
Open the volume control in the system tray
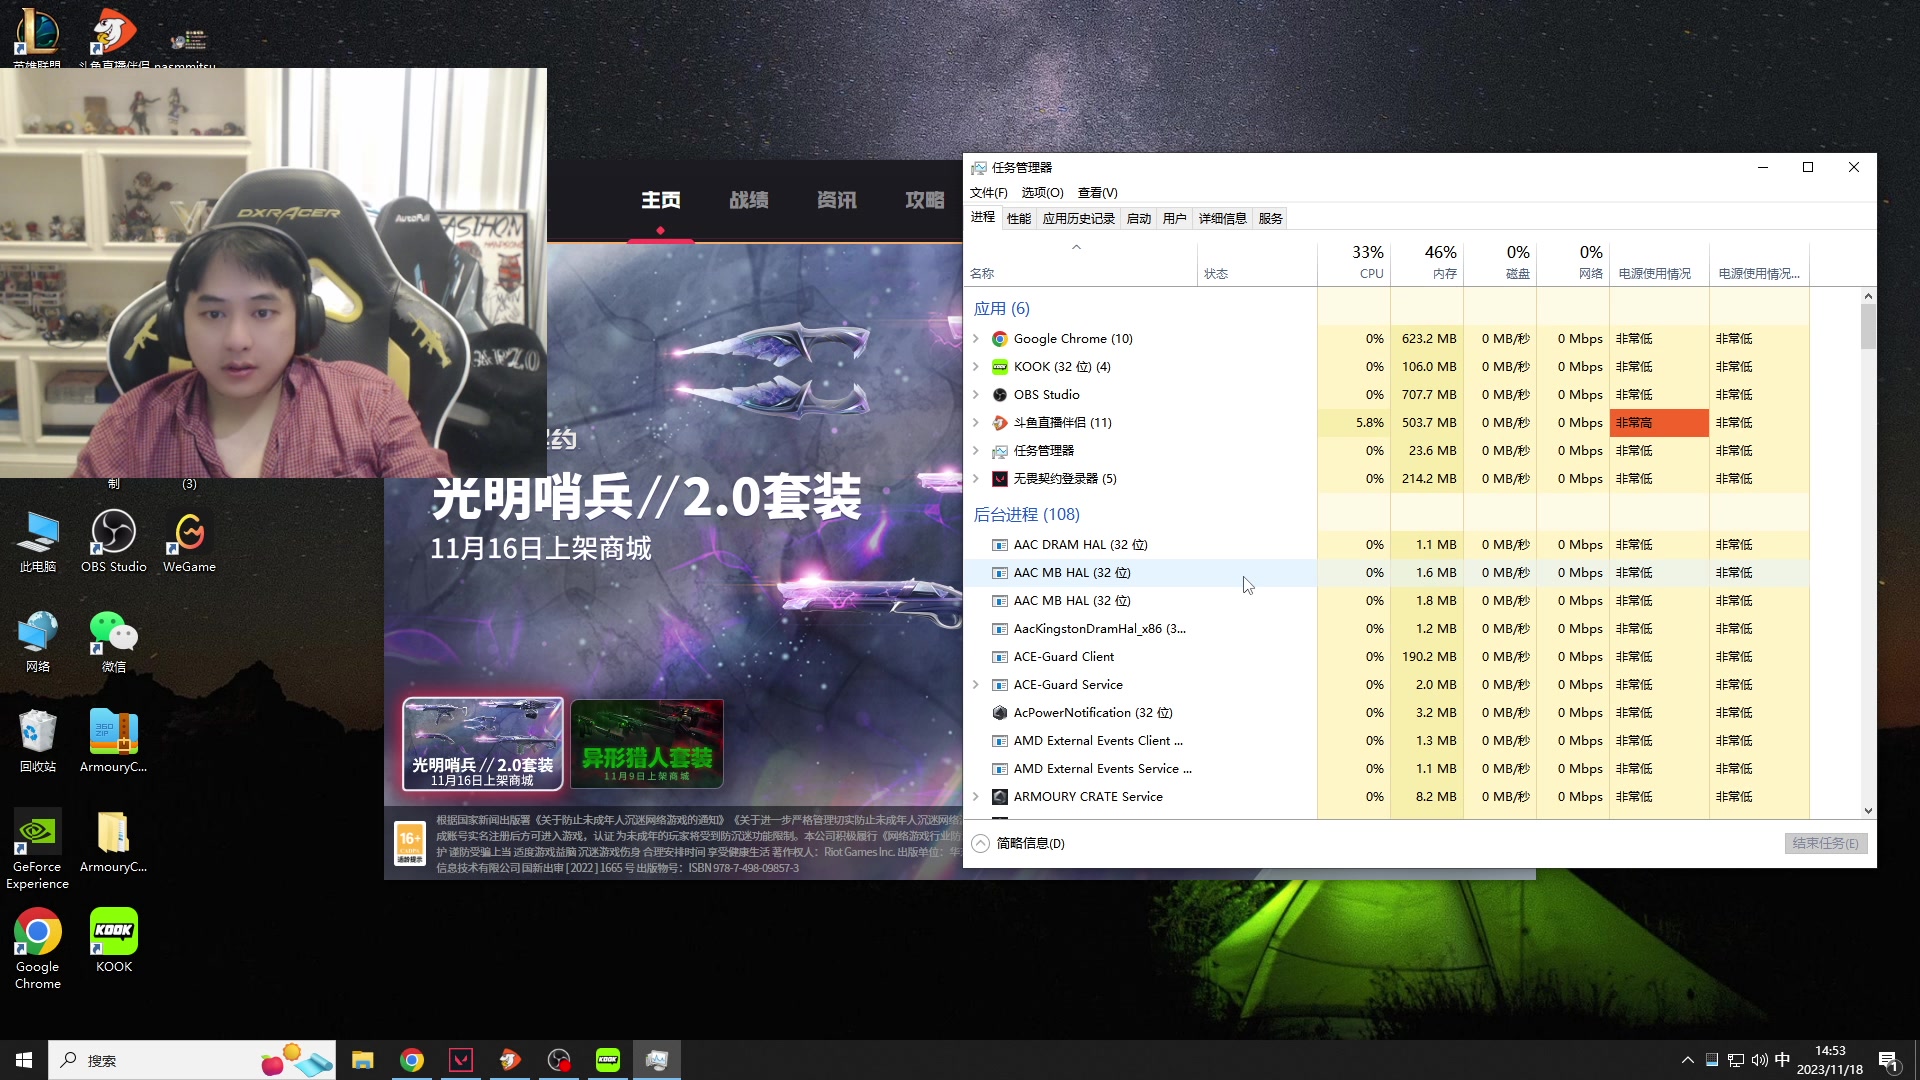tap(1759, 1060)
